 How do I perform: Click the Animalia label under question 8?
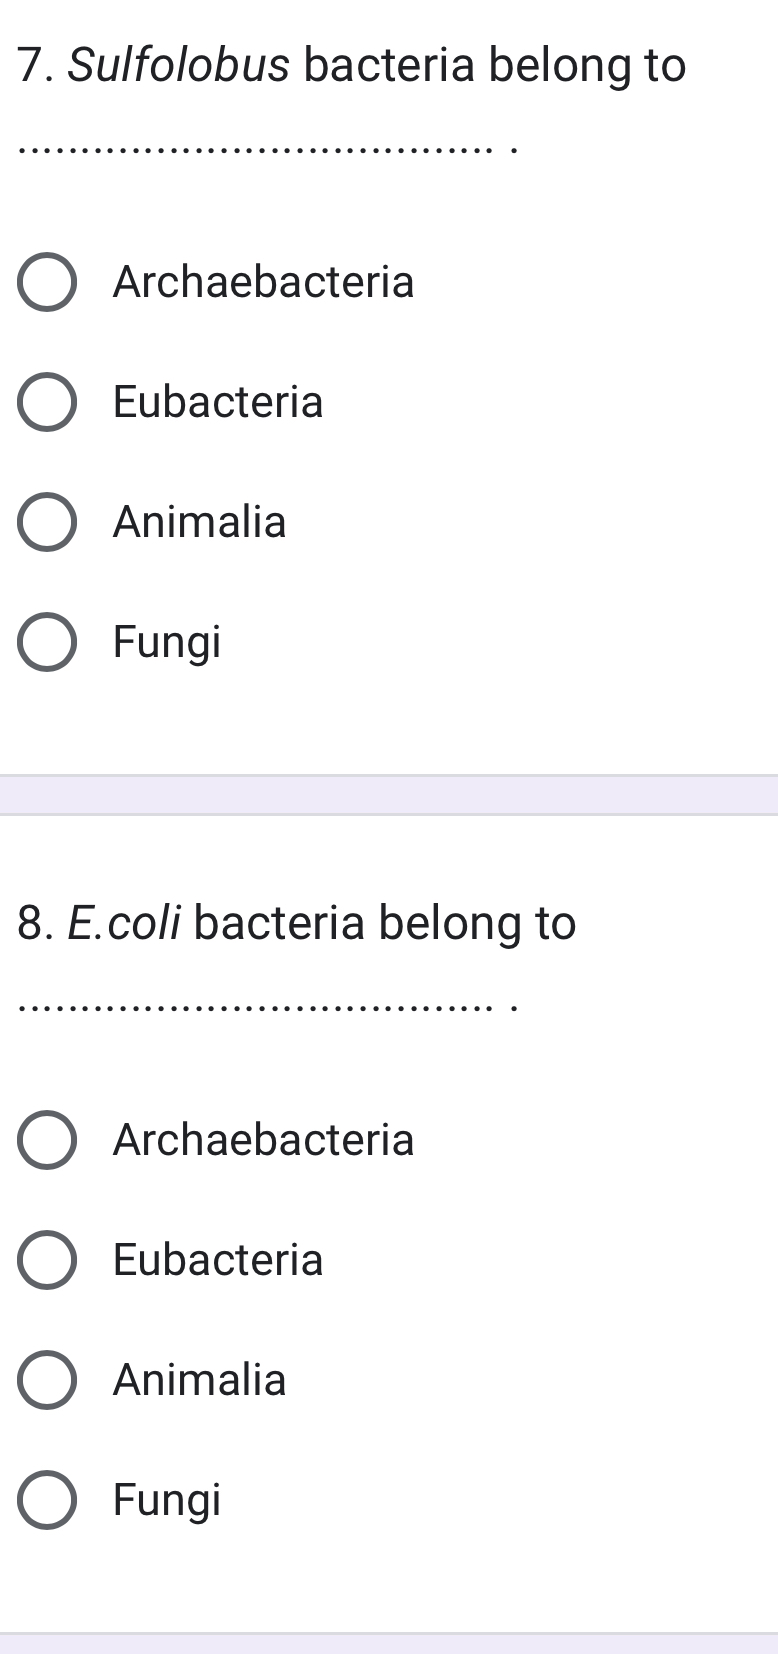click(x=200, y=1379)
